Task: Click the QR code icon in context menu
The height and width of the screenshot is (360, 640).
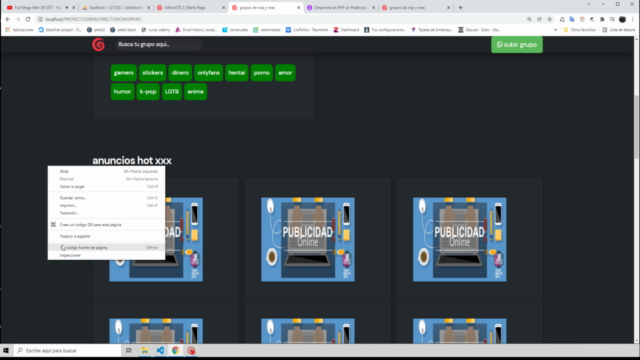Action: pyautogui.click(x=53, y=224)
